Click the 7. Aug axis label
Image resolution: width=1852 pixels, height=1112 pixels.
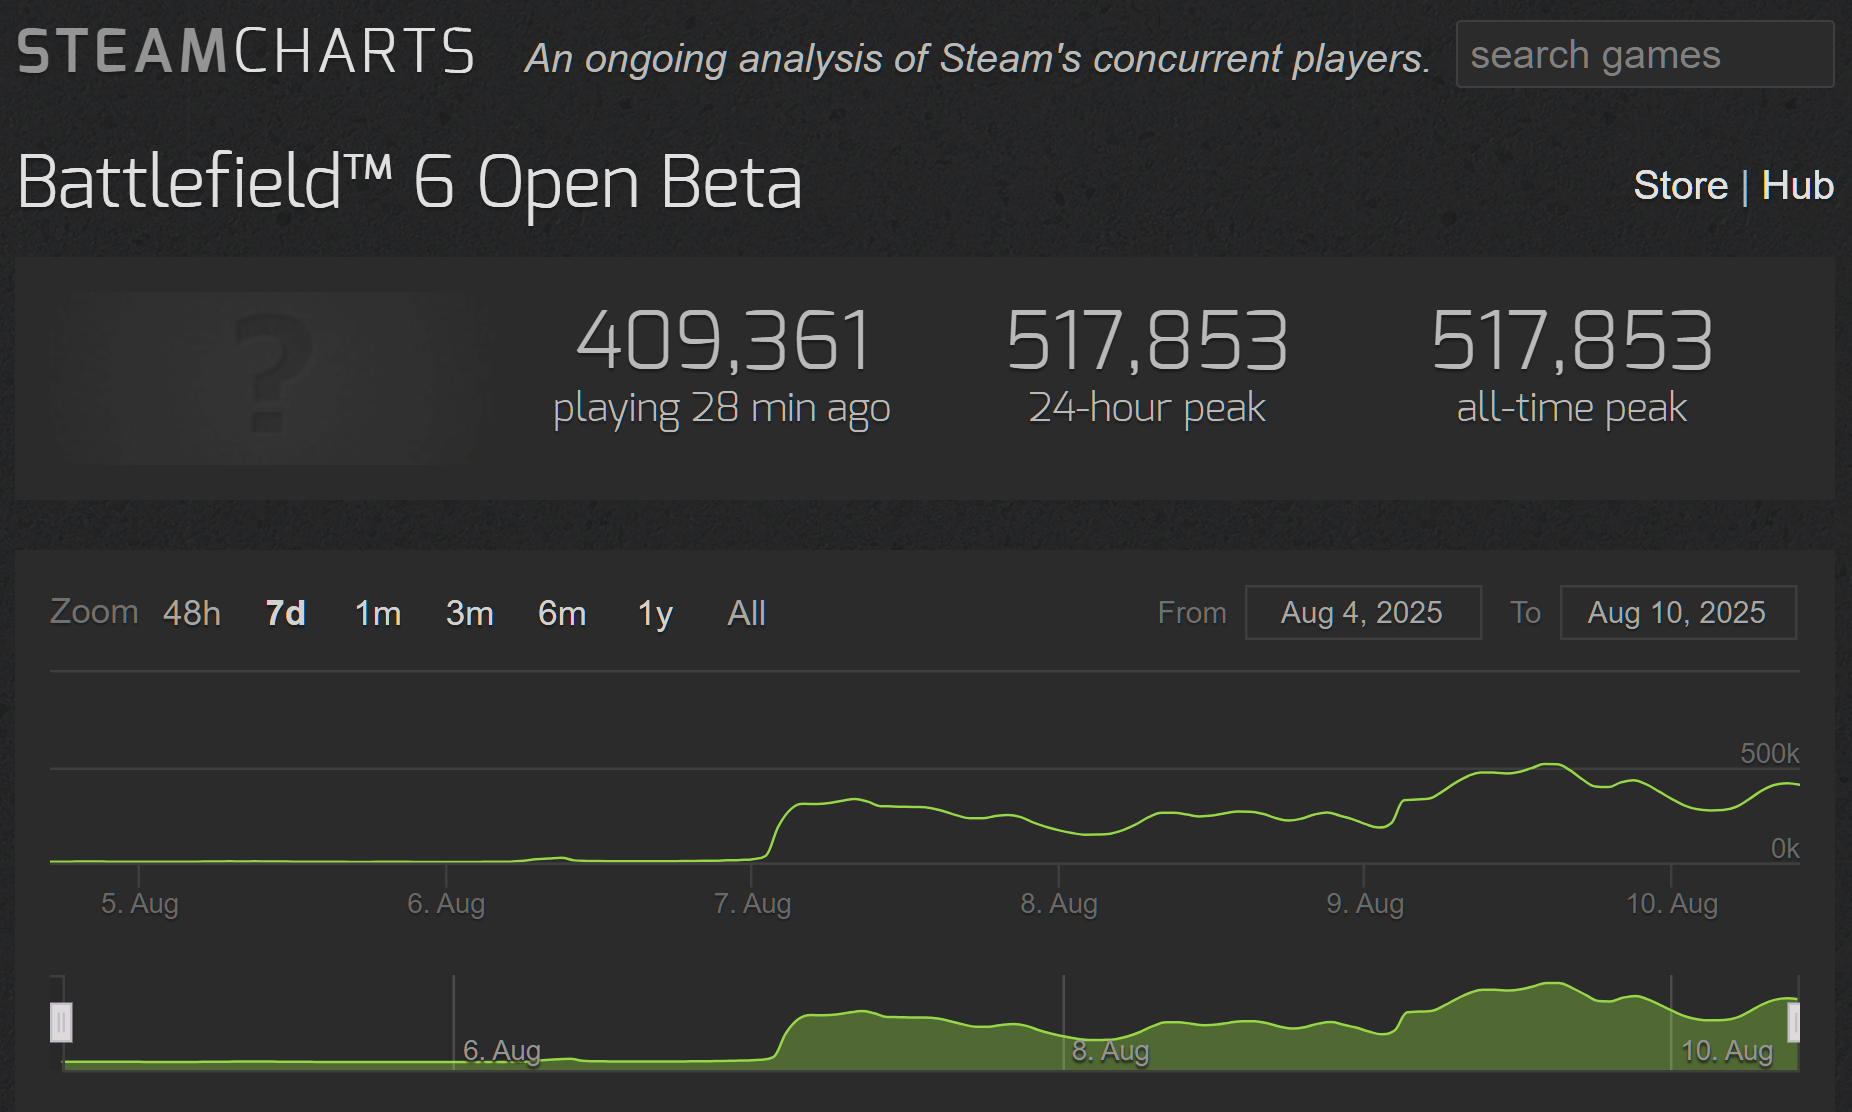(x=753, y=904)
